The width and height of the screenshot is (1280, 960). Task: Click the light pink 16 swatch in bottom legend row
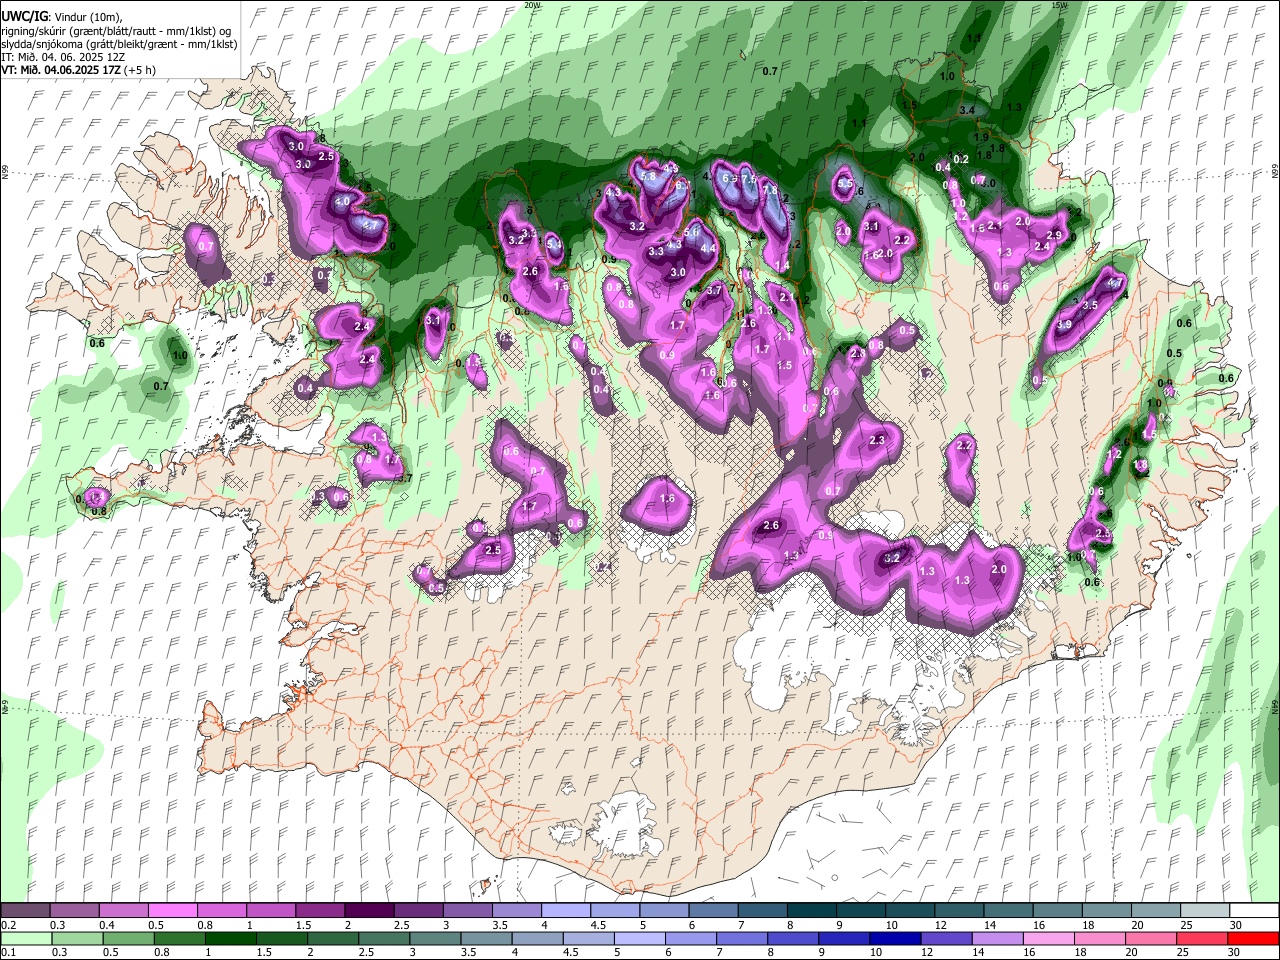[1049, 938]
